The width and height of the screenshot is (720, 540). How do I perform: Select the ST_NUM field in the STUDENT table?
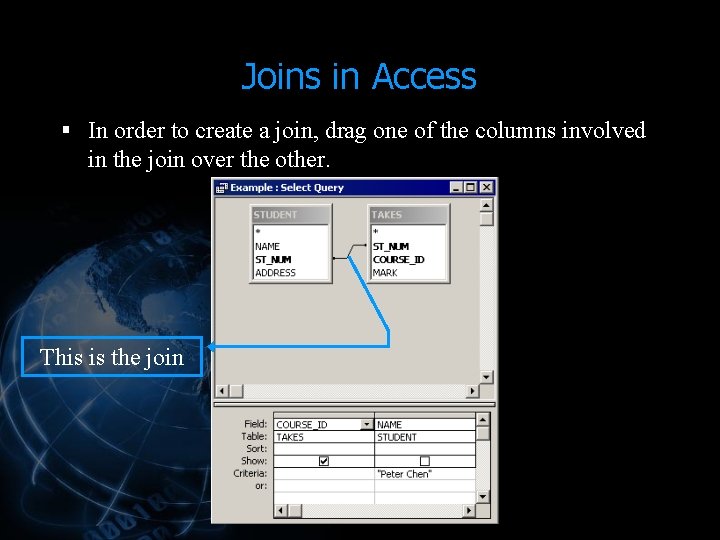coord(290,259)
